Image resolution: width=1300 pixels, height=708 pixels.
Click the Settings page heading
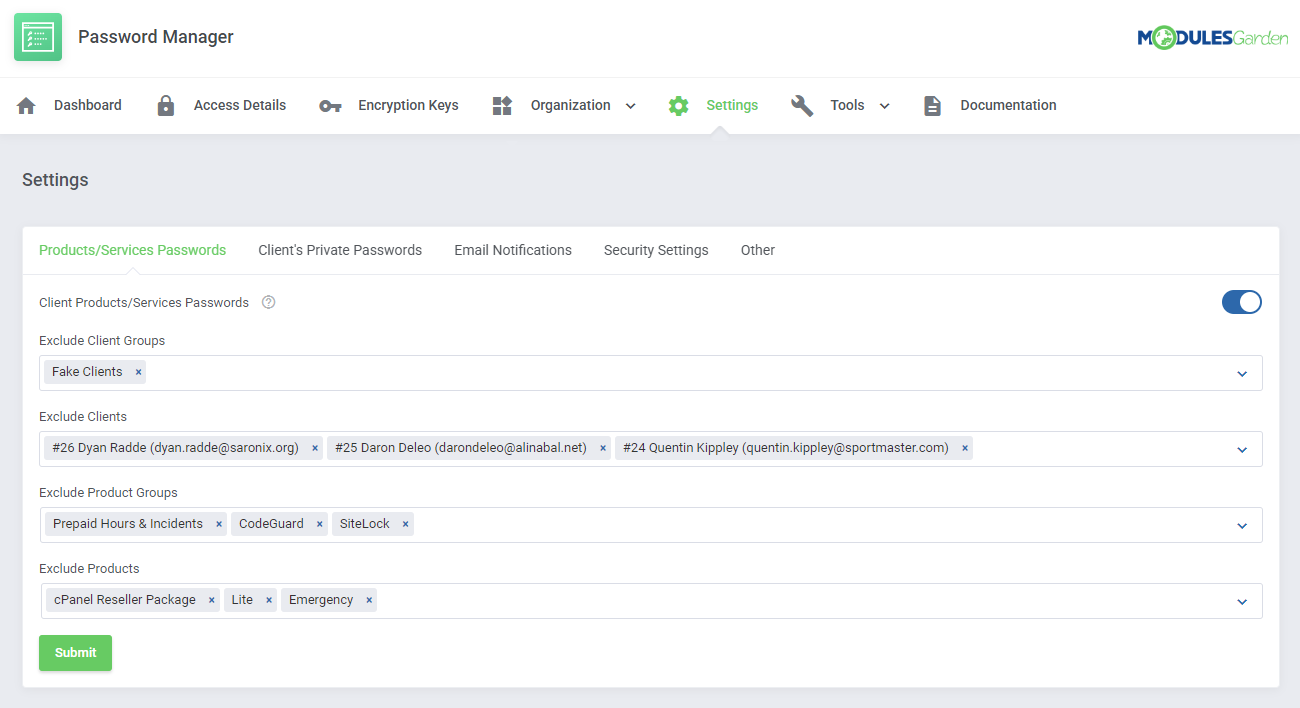[x=55, y=180]
